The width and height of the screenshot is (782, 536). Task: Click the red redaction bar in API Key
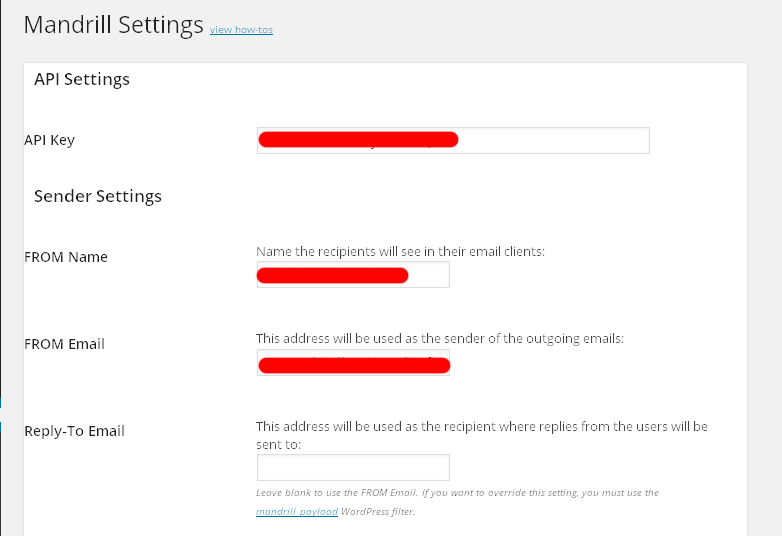tap(358, 140)
